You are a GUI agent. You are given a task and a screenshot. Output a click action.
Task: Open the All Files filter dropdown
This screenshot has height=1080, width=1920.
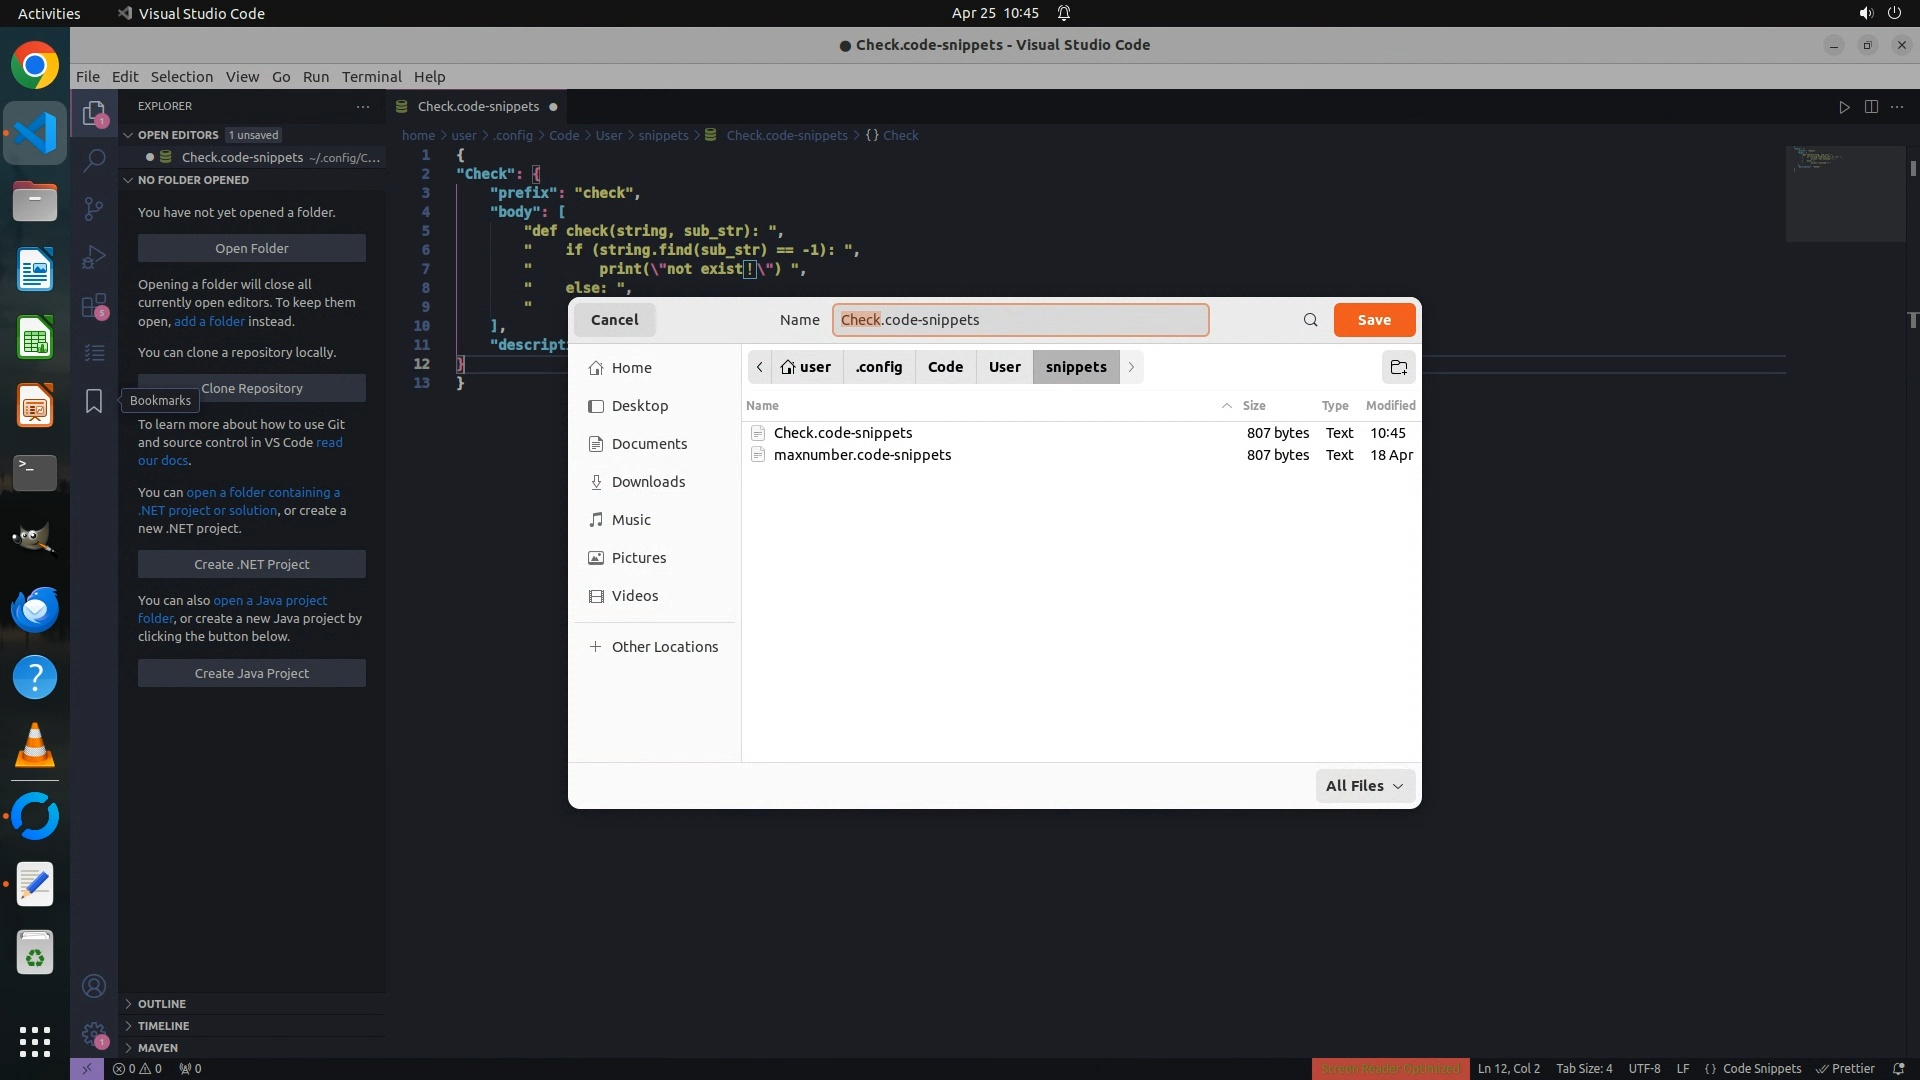[1365, 786]
